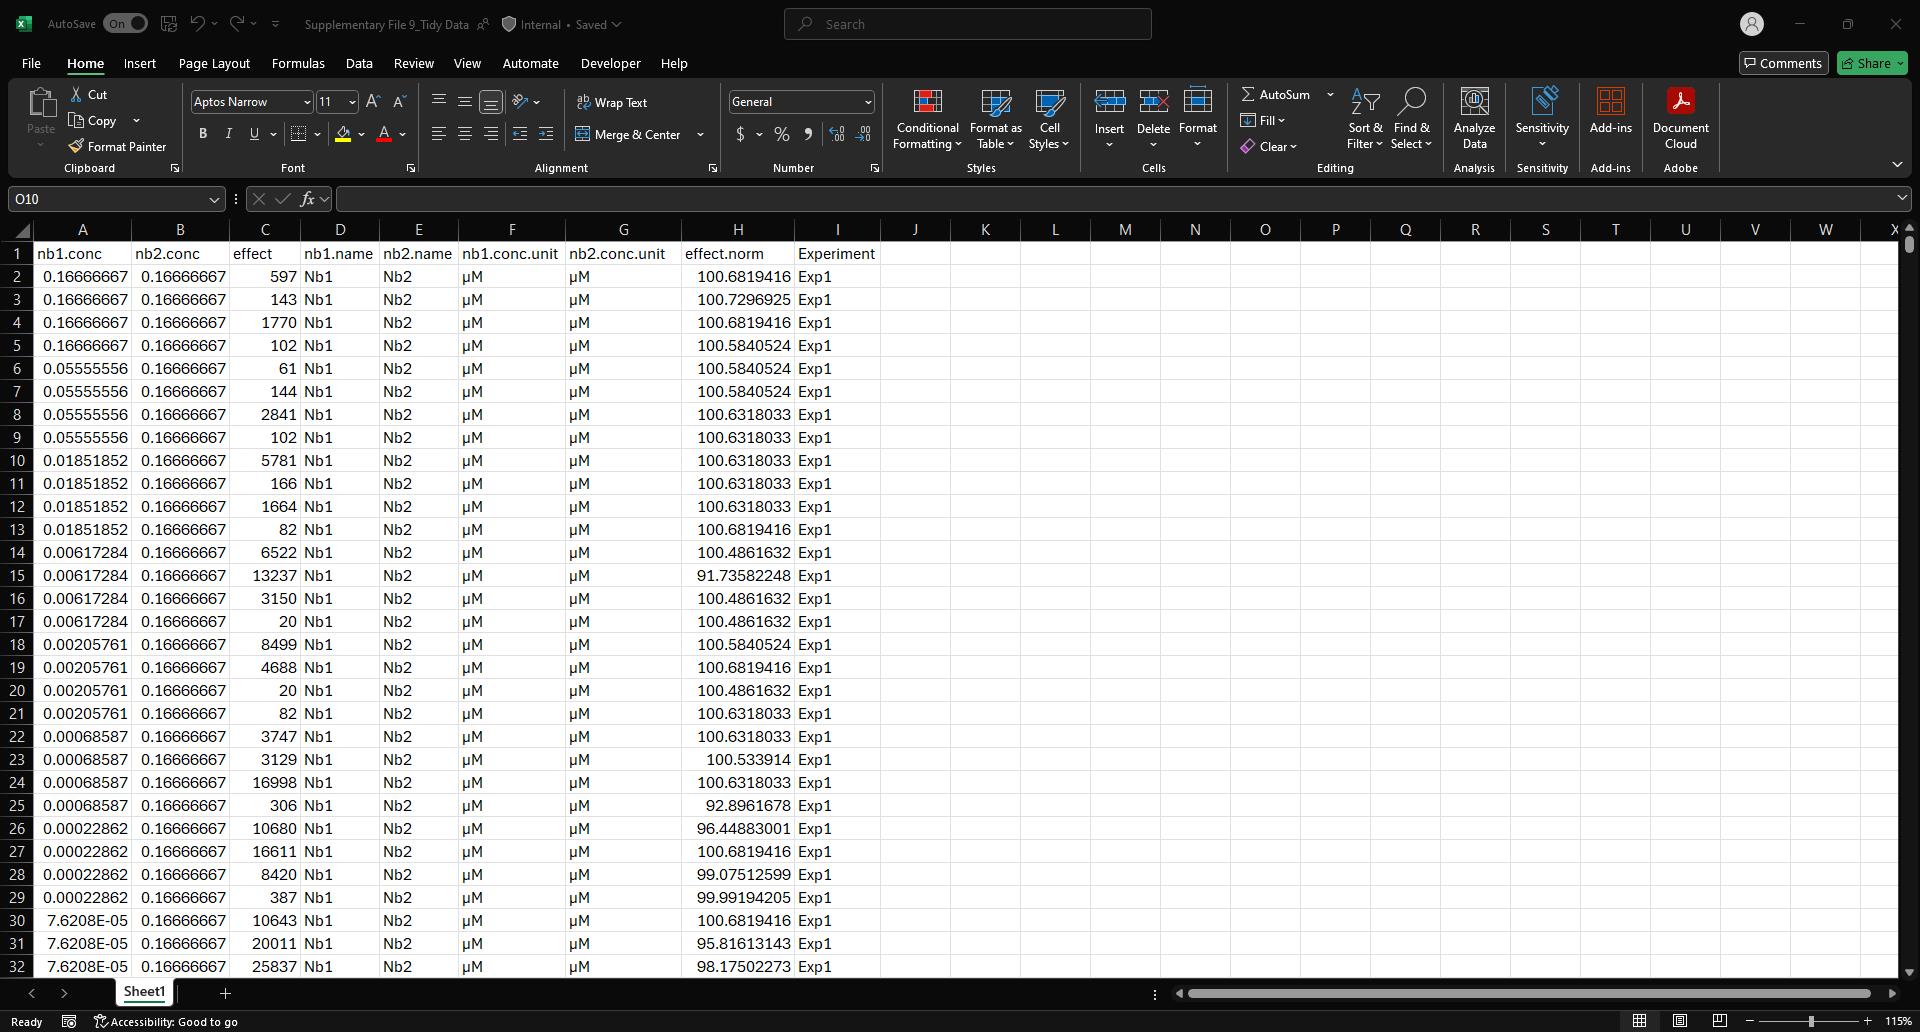Apply Bold formatting to the cell
This screenshot has width=1920, height=1032.
203,134
